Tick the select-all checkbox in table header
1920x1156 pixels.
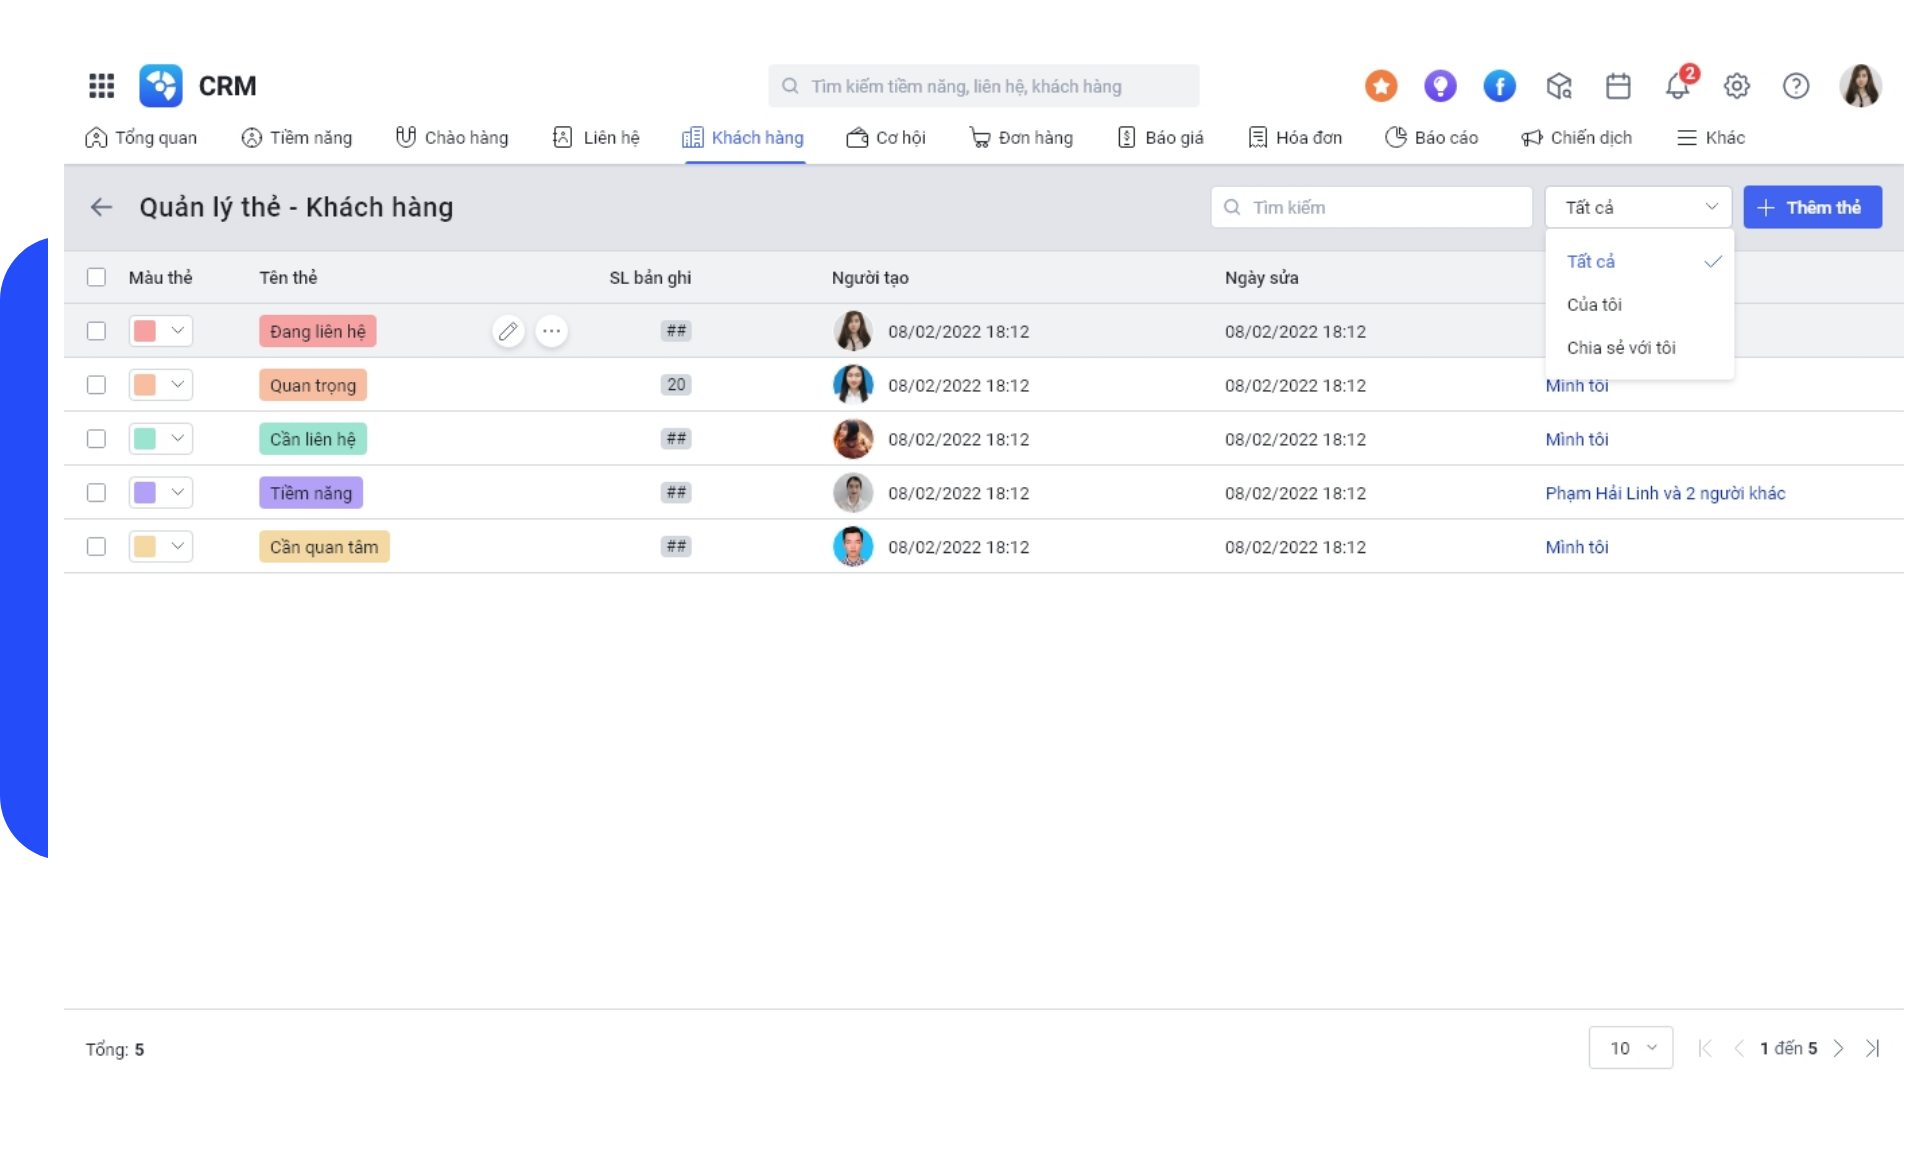coord(96,277)
